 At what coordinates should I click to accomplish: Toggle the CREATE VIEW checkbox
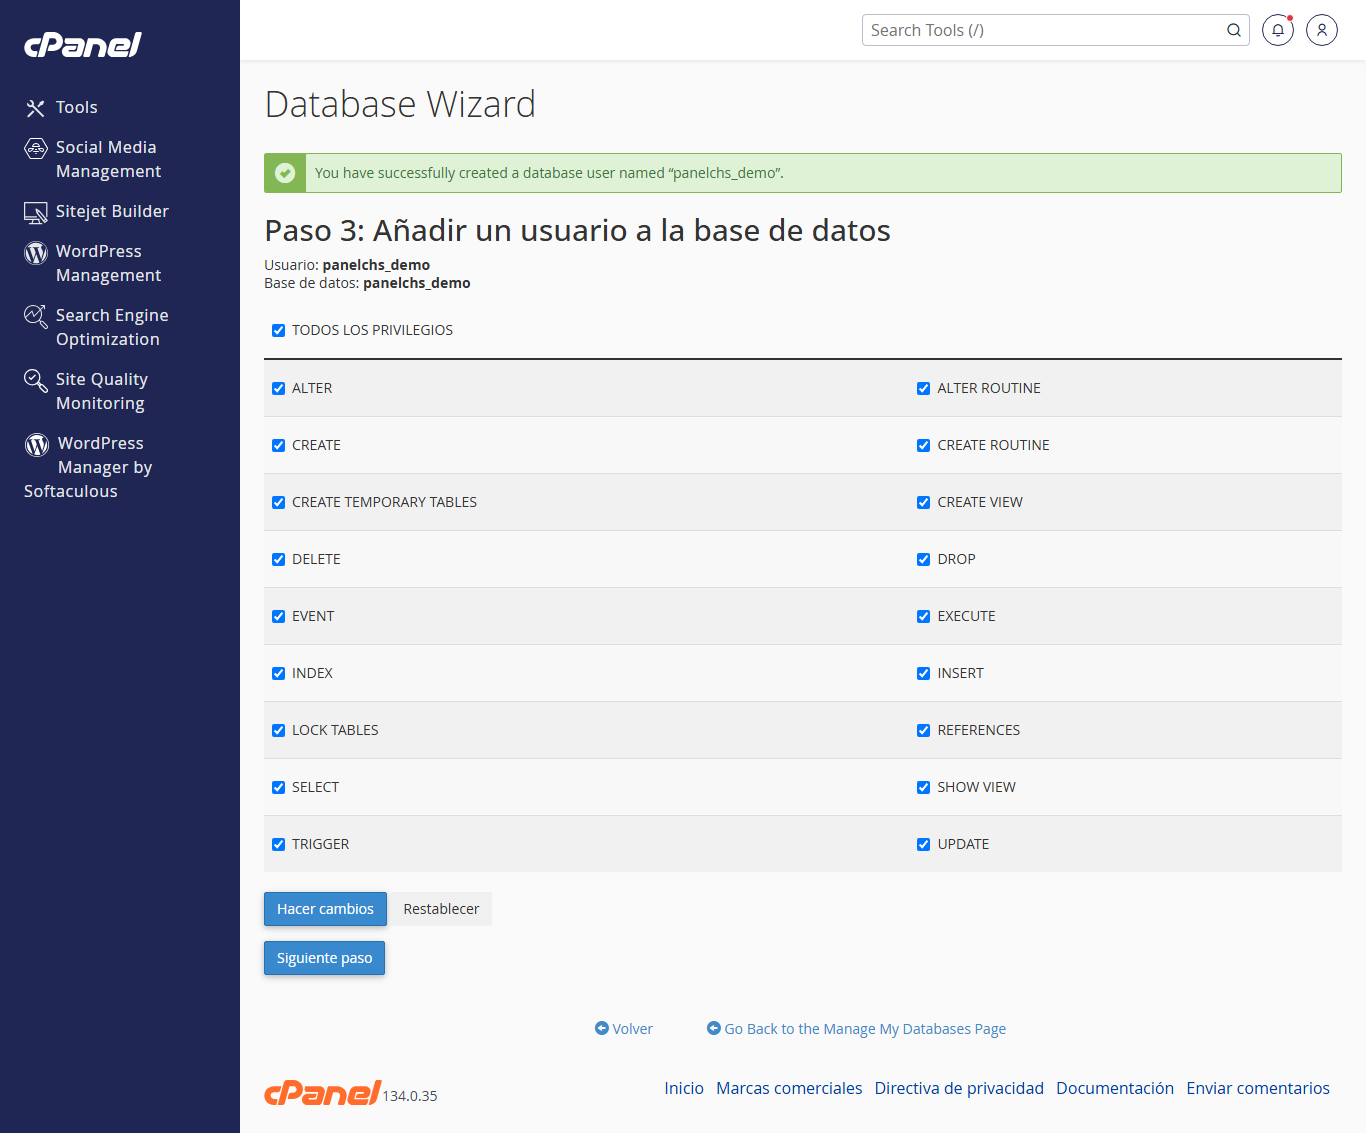point(924,502)
